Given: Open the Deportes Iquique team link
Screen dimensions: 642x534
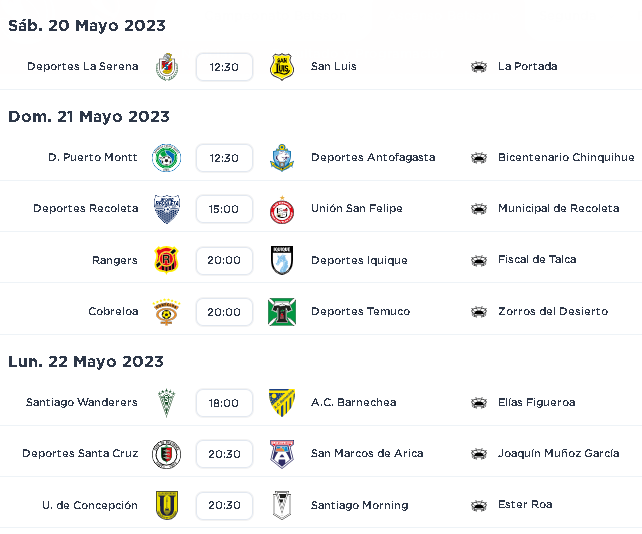Looking at the screenshot, I should (x=359, y=260).
